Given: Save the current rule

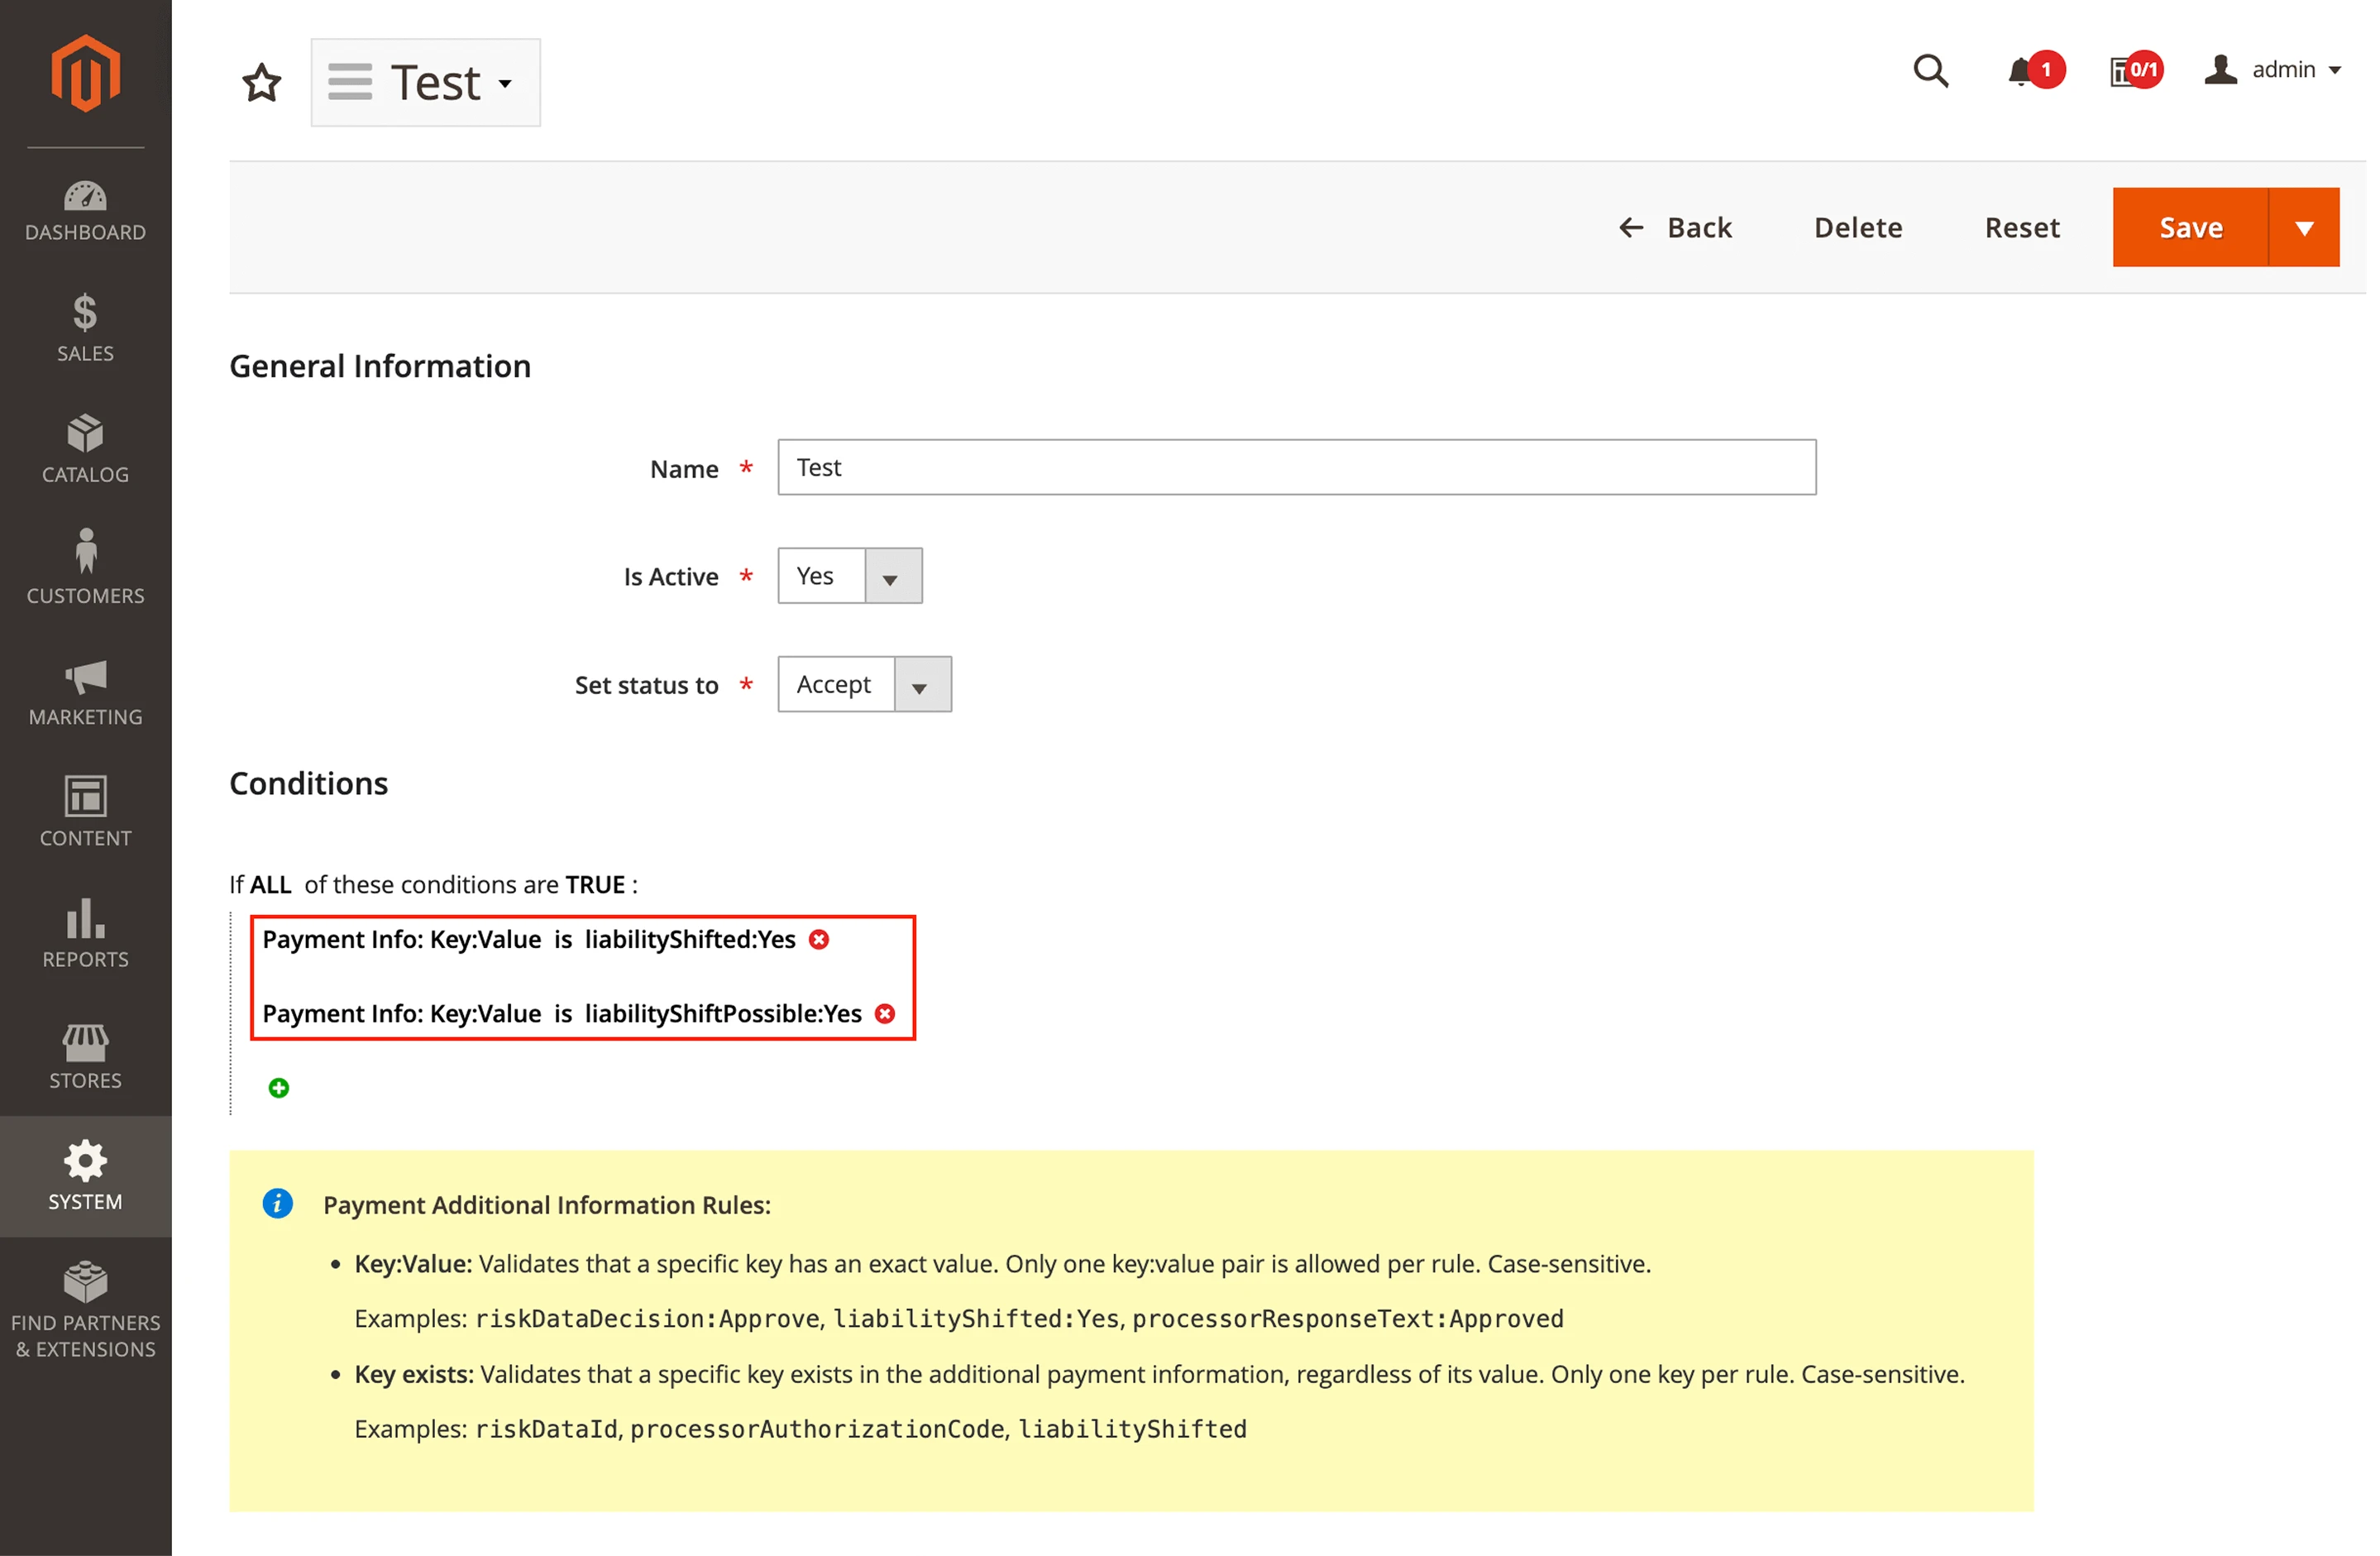Looking at the screenshot, I should (2191, 227).
